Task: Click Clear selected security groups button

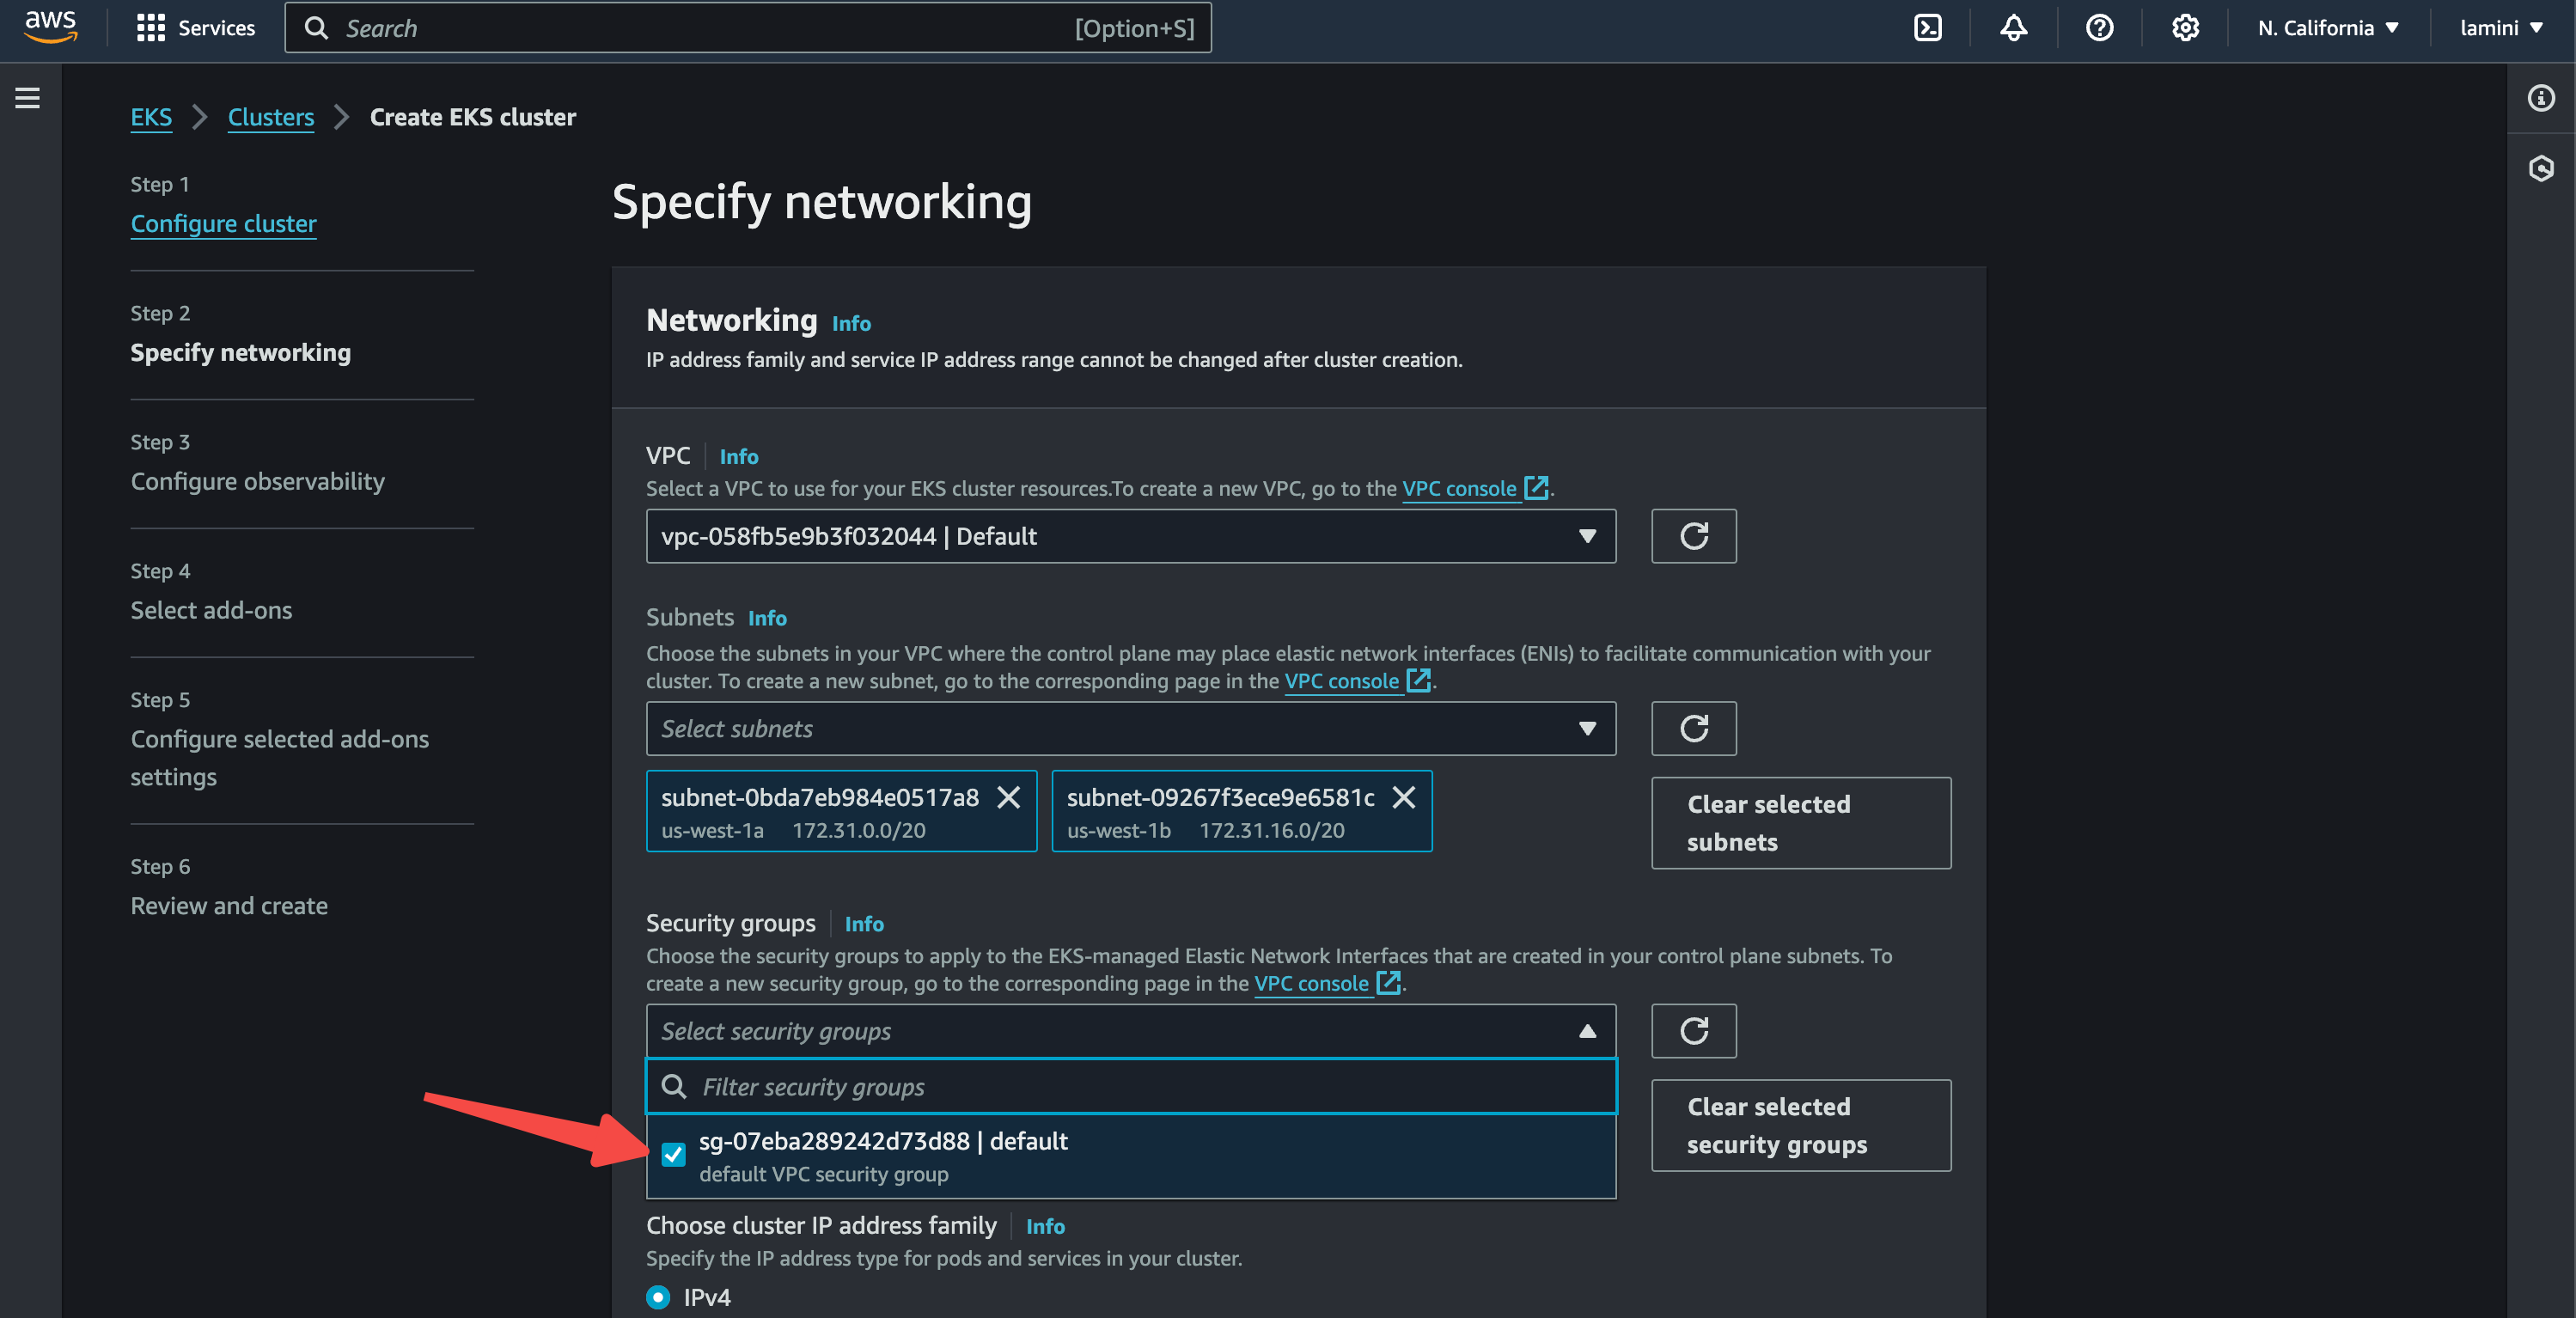Action: click(x=1800, y=1125)
